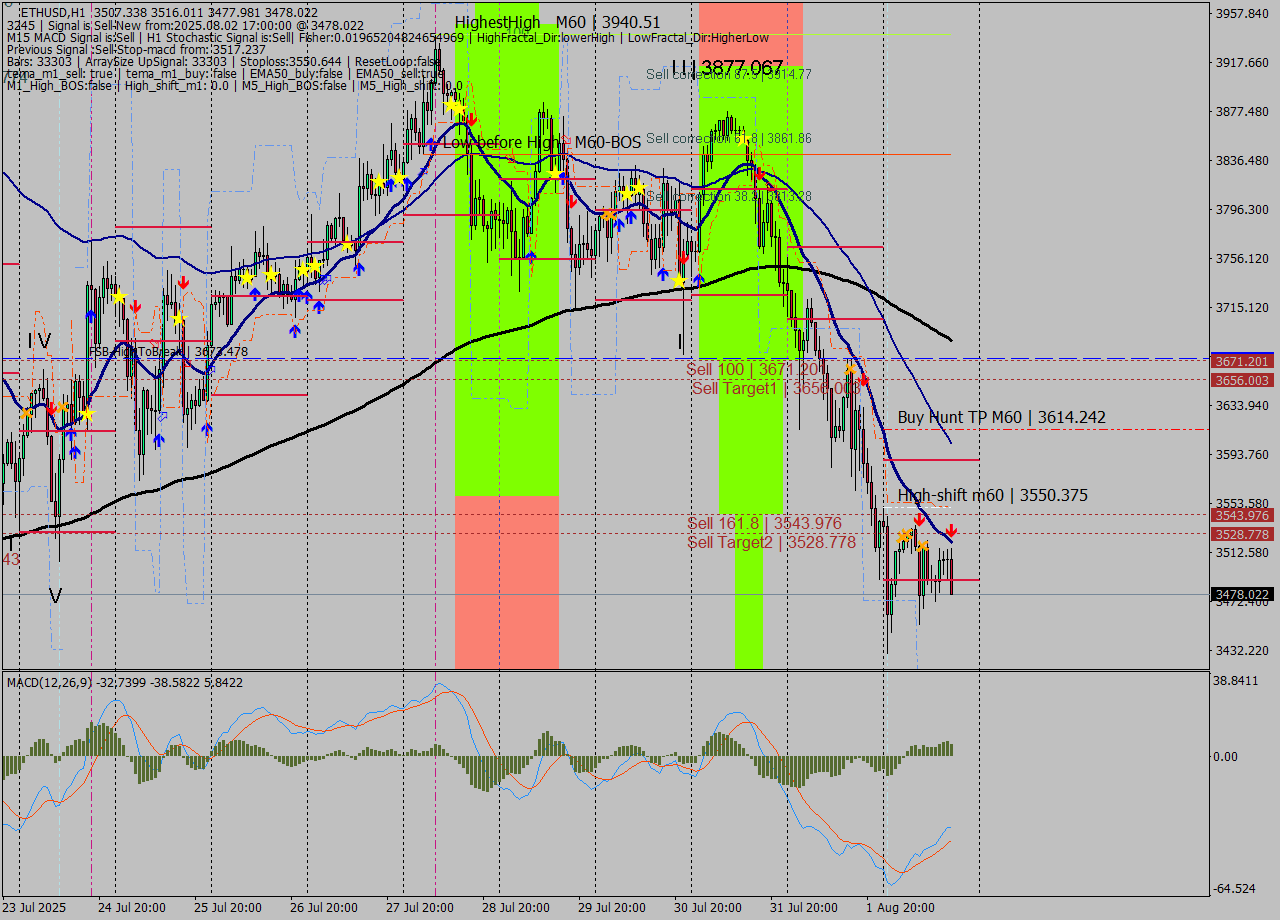The image size is (1280, 920).
Task: Select the 1 Aug 20:00 time label
Action: (x=900, y=907)
